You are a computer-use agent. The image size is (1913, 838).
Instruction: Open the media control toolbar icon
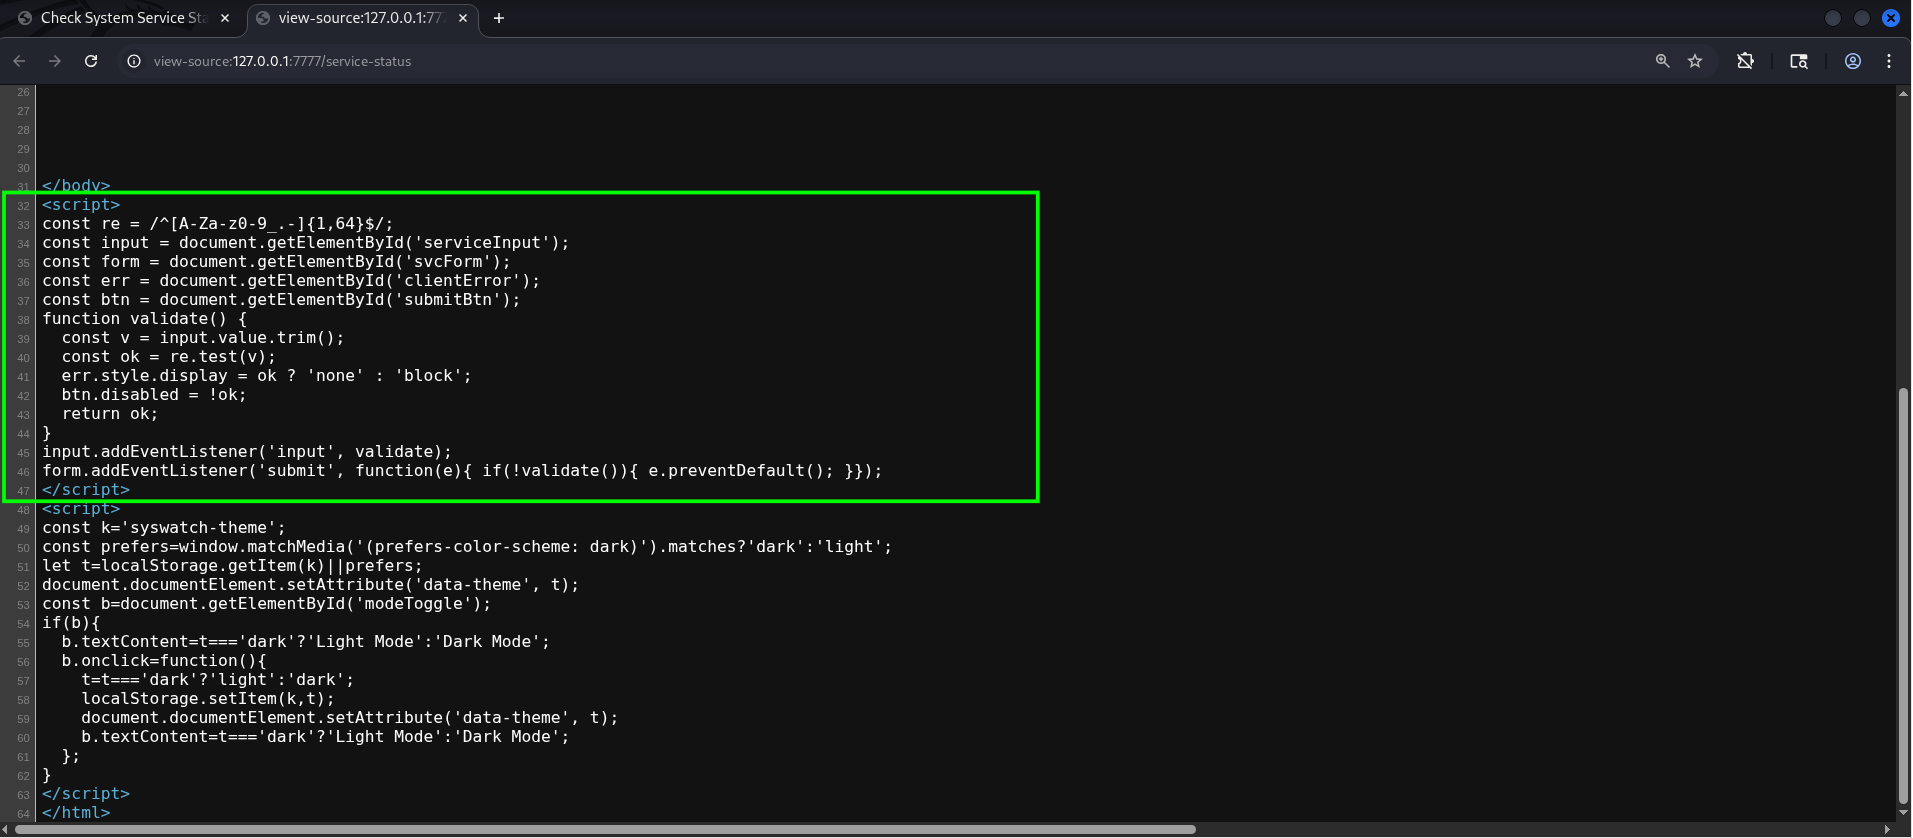click(x=1799, y=61)
